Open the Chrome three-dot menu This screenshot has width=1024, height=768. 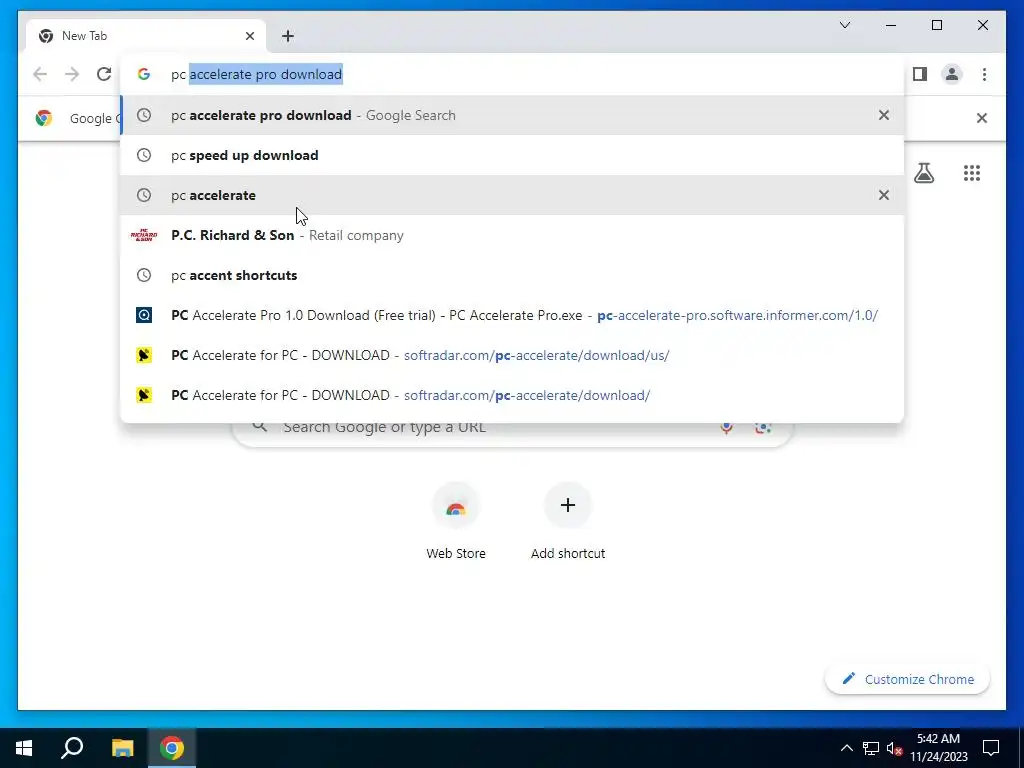click(x=984, y=74)
